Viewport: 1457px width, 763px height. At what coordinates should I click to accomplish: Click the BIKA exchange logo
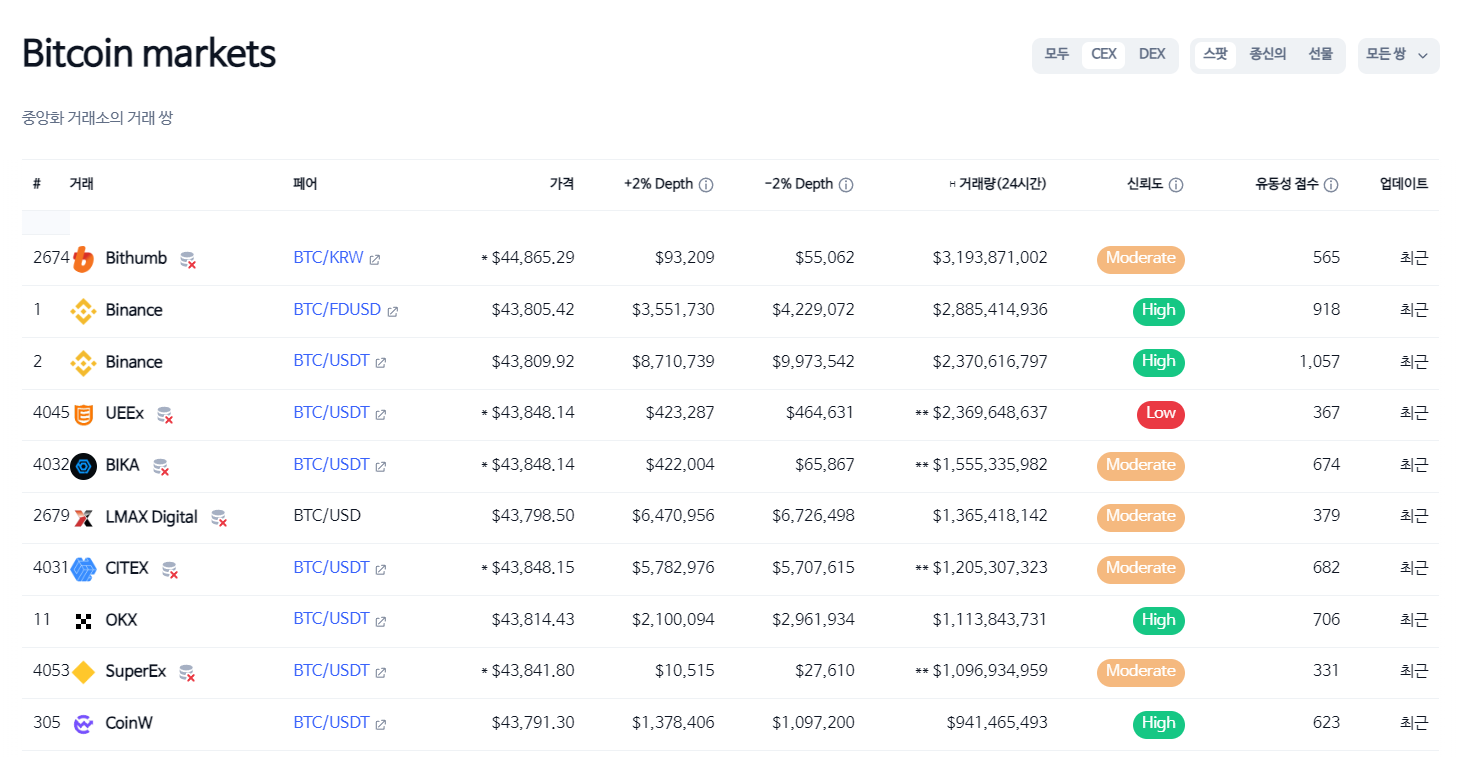tap(83, 465)
